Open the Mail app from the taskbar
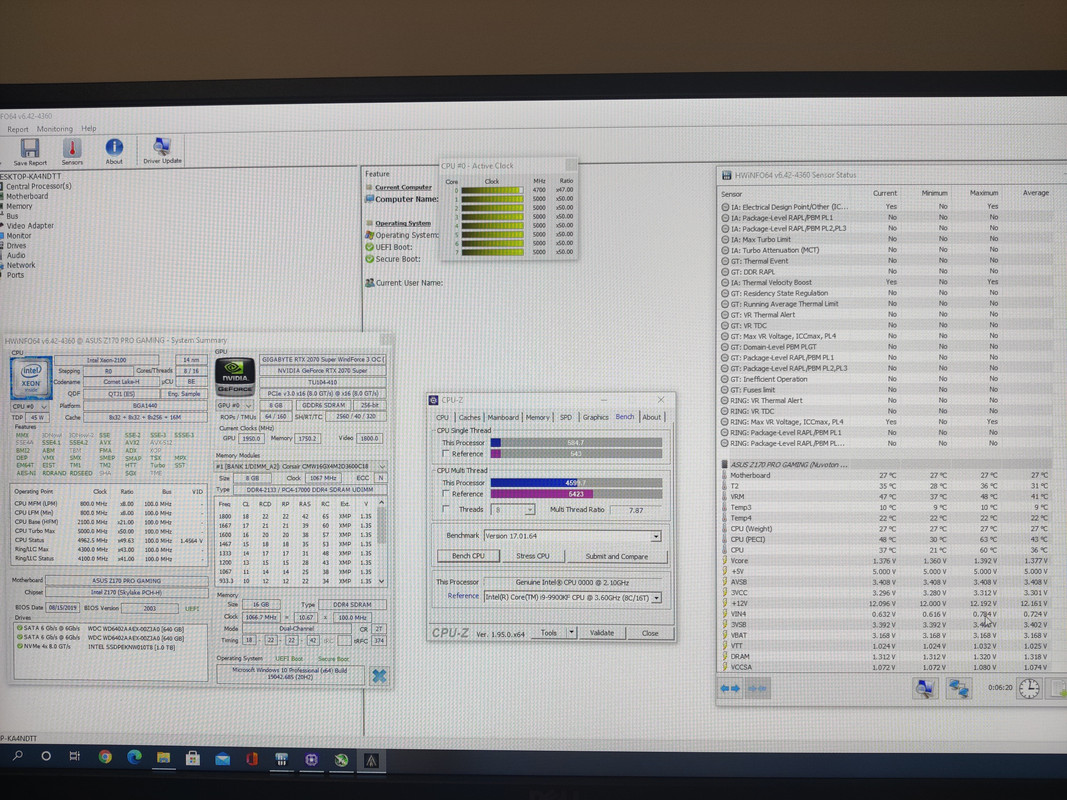 coord(223,759)
